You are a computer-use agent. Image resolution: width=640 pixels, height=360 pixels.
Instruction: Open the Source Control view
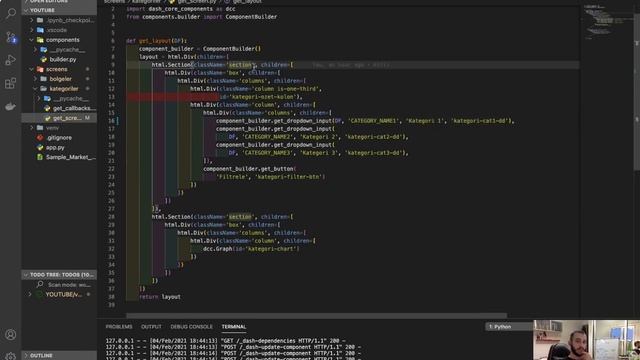click(x=11, y=38)
